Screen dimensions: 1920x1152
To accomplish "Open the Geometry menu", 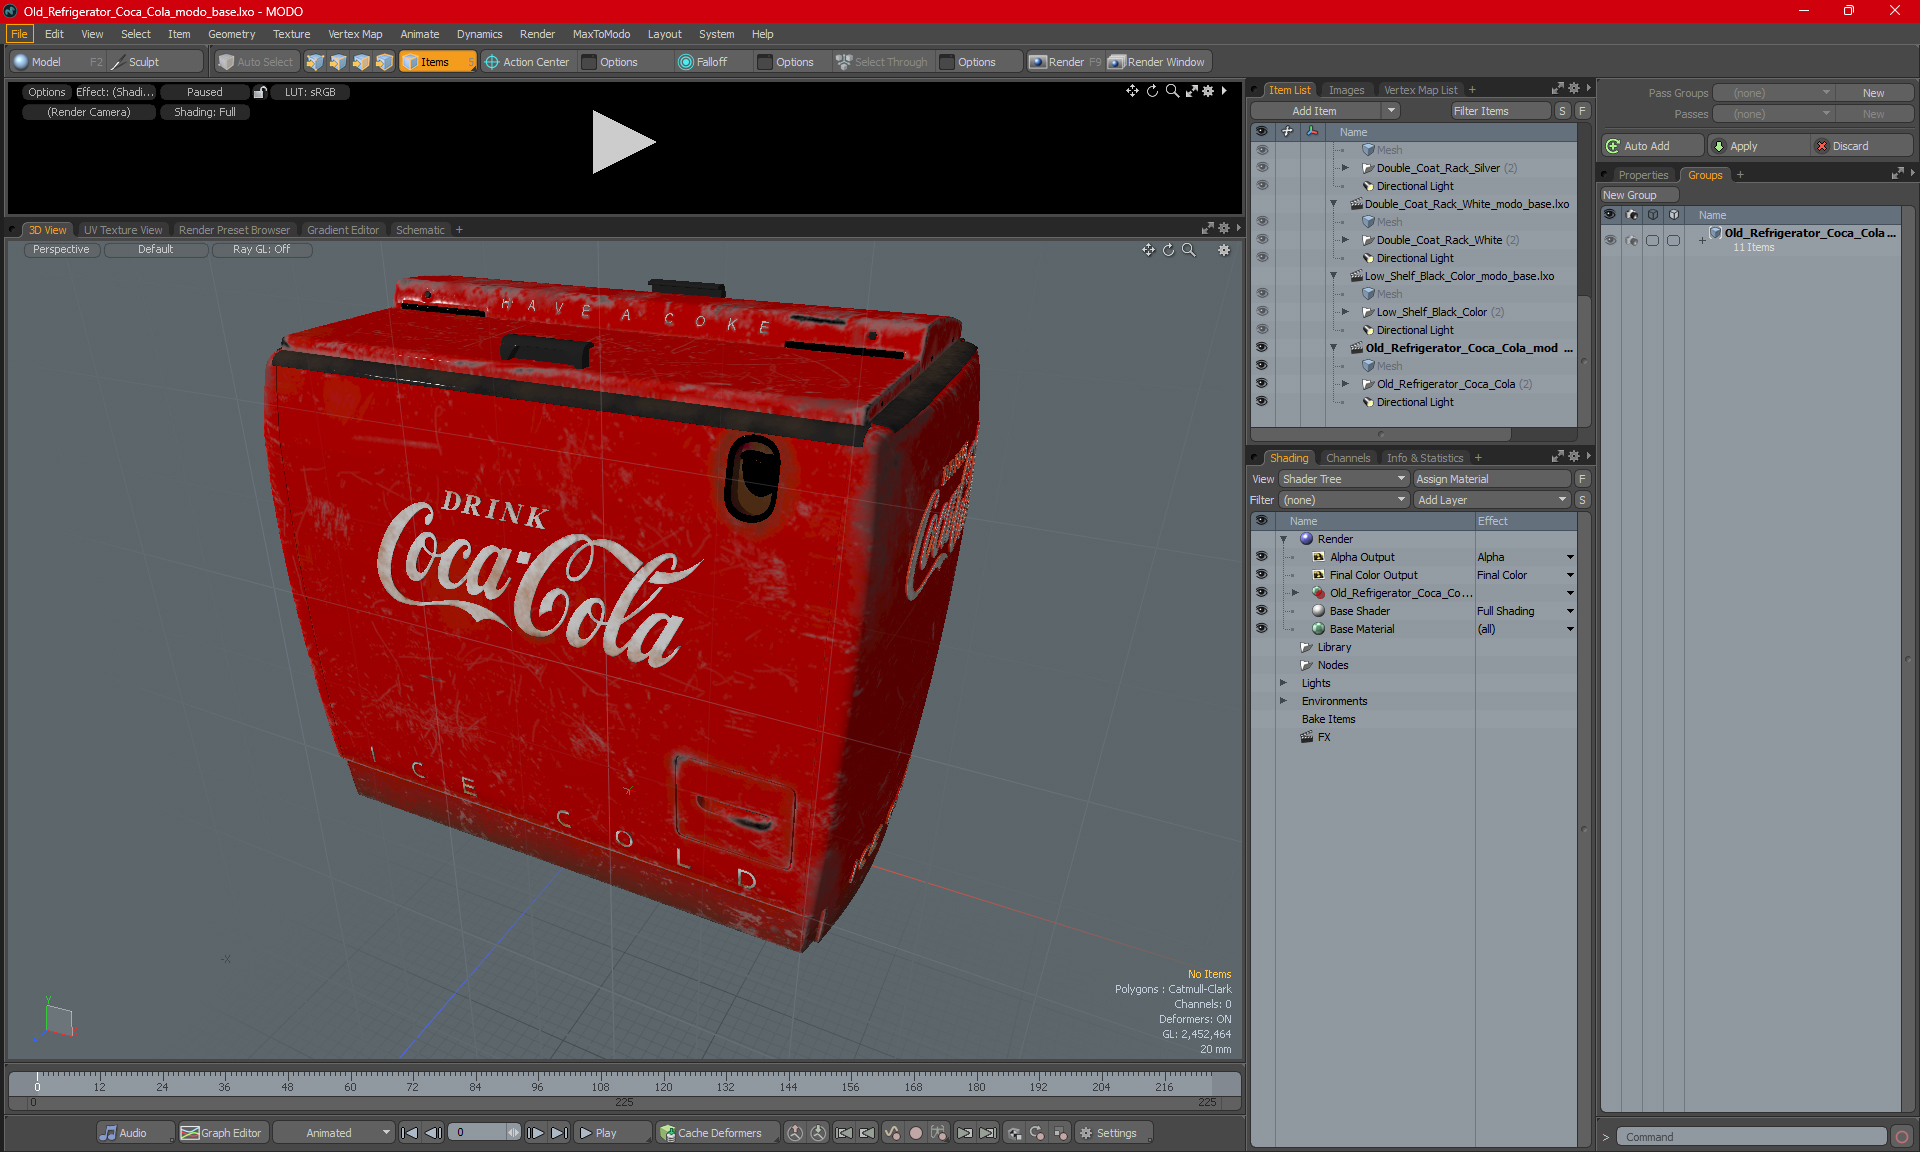I will click(x=231, y=34).
